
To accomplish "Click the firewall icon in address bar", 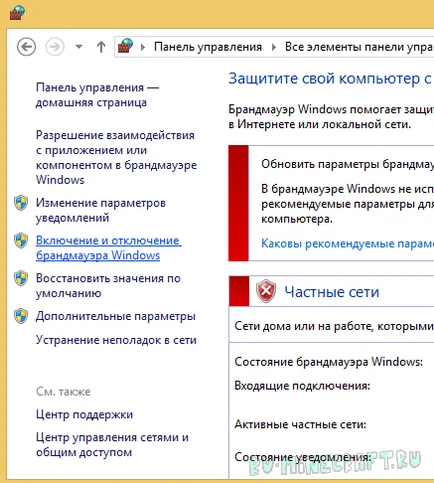I will (126, 46).
